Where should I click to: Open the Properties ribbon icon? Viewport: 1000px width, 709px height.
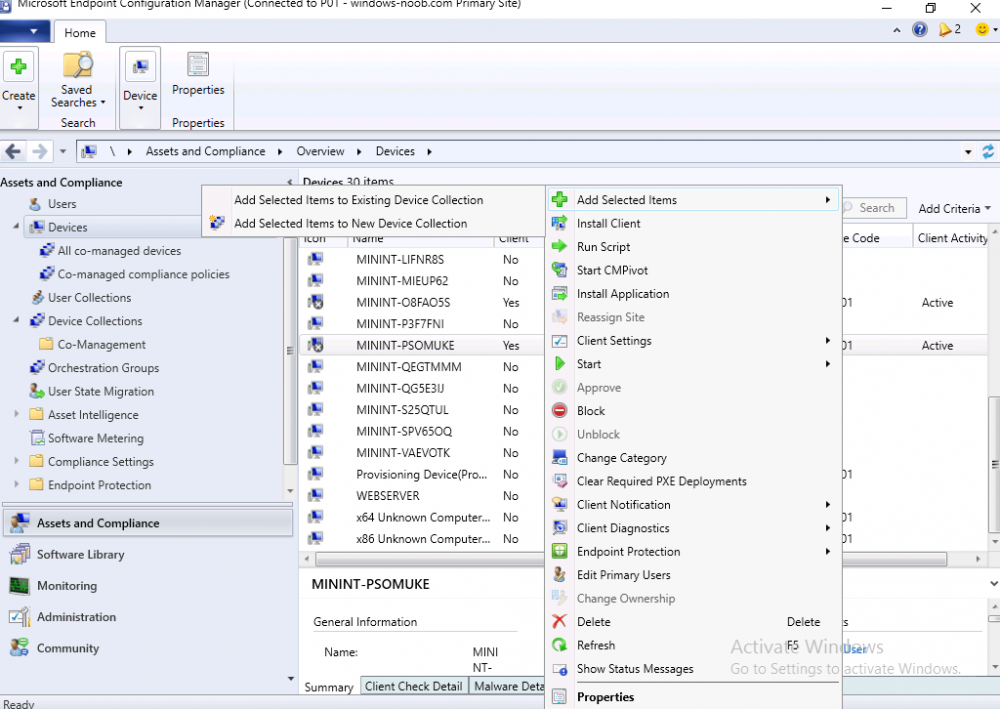click(198, 64)
